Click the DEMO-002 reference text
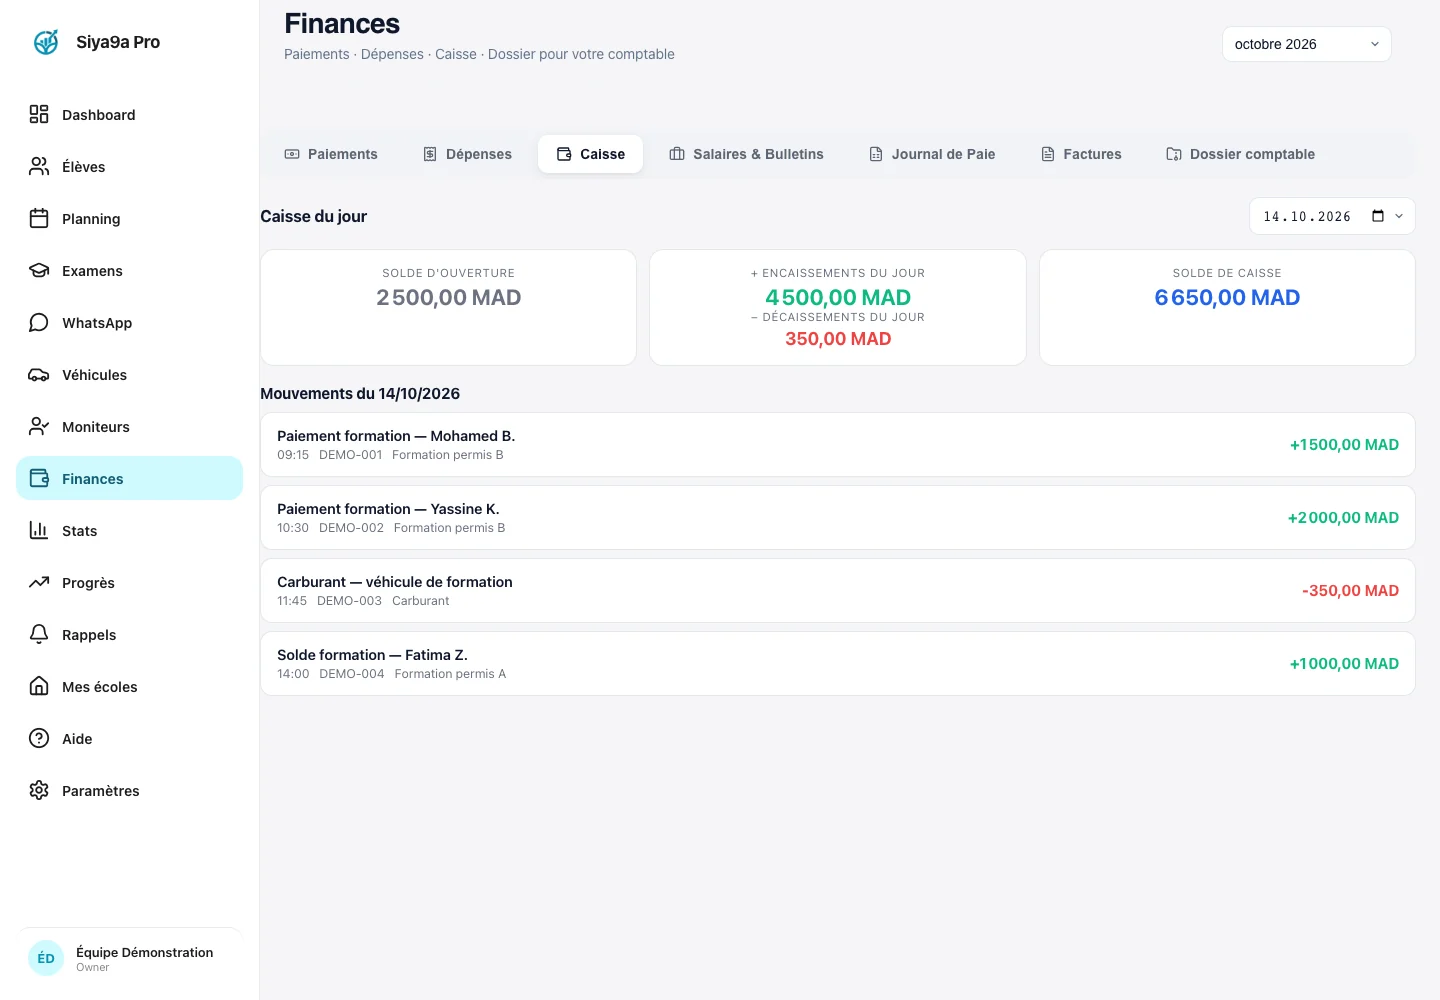This screenshot has height=1000, width=1440. coord(351,527)
